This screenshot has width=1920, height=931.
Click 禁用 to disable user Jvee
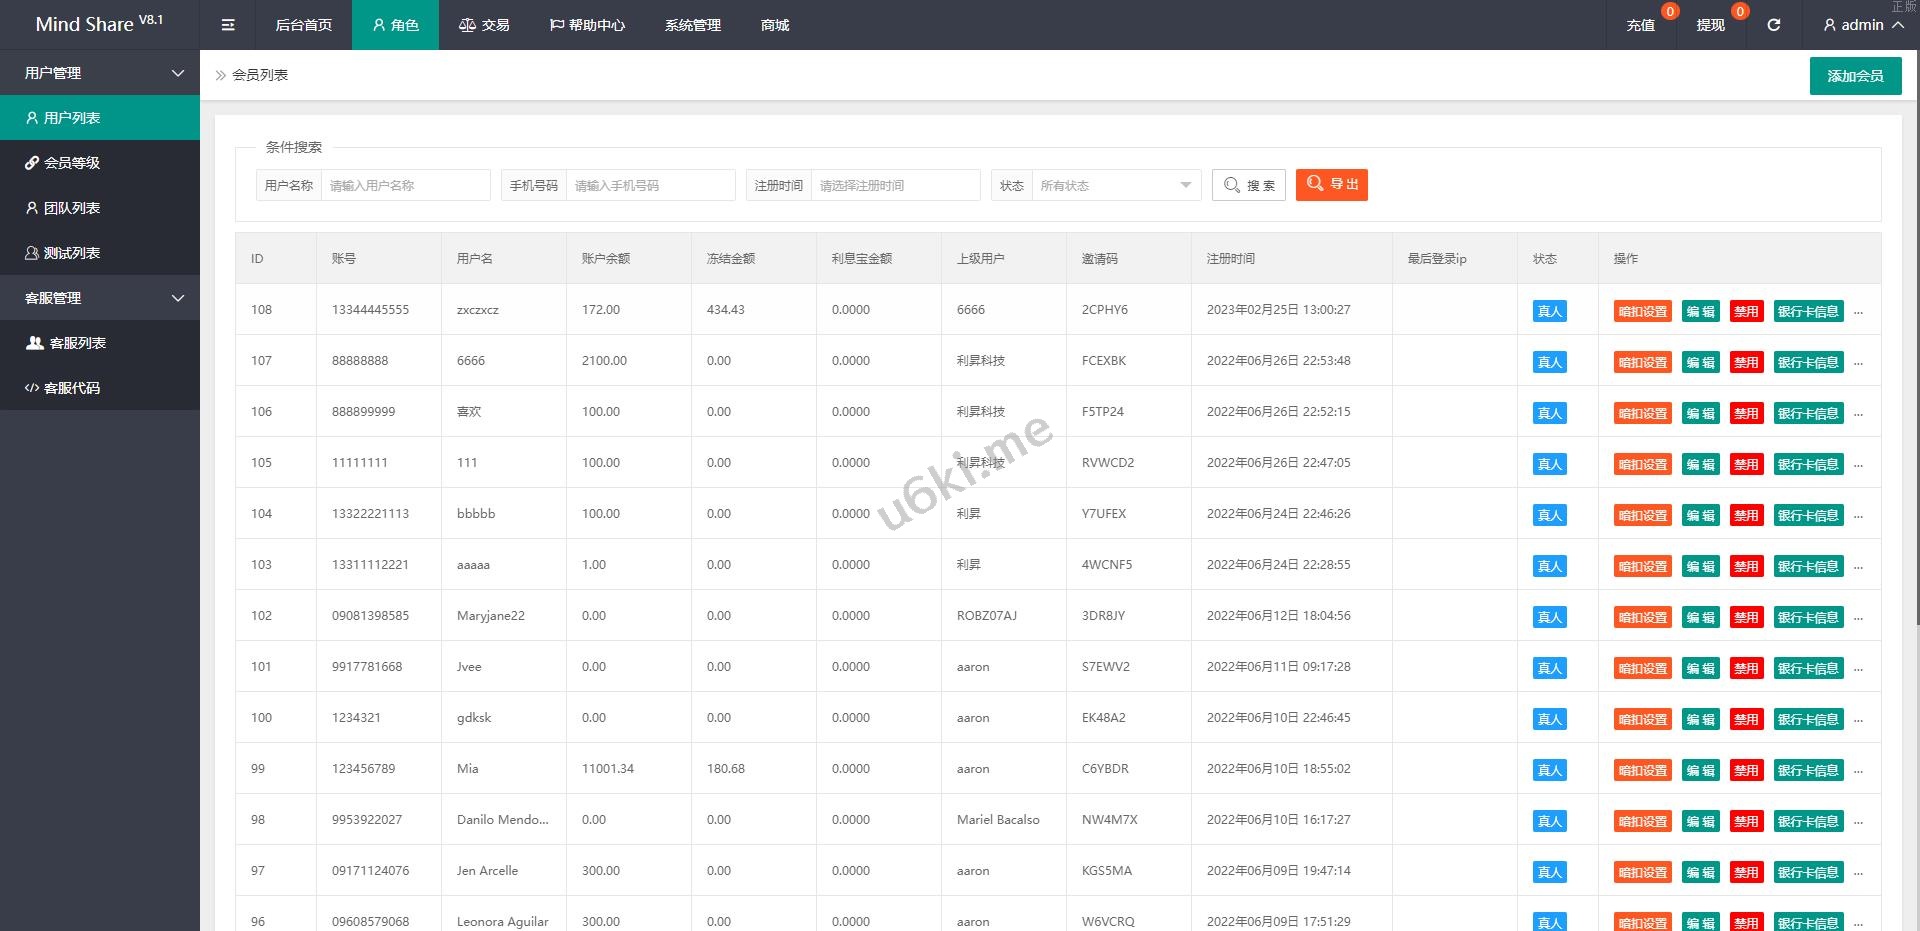coord(1746,668)
